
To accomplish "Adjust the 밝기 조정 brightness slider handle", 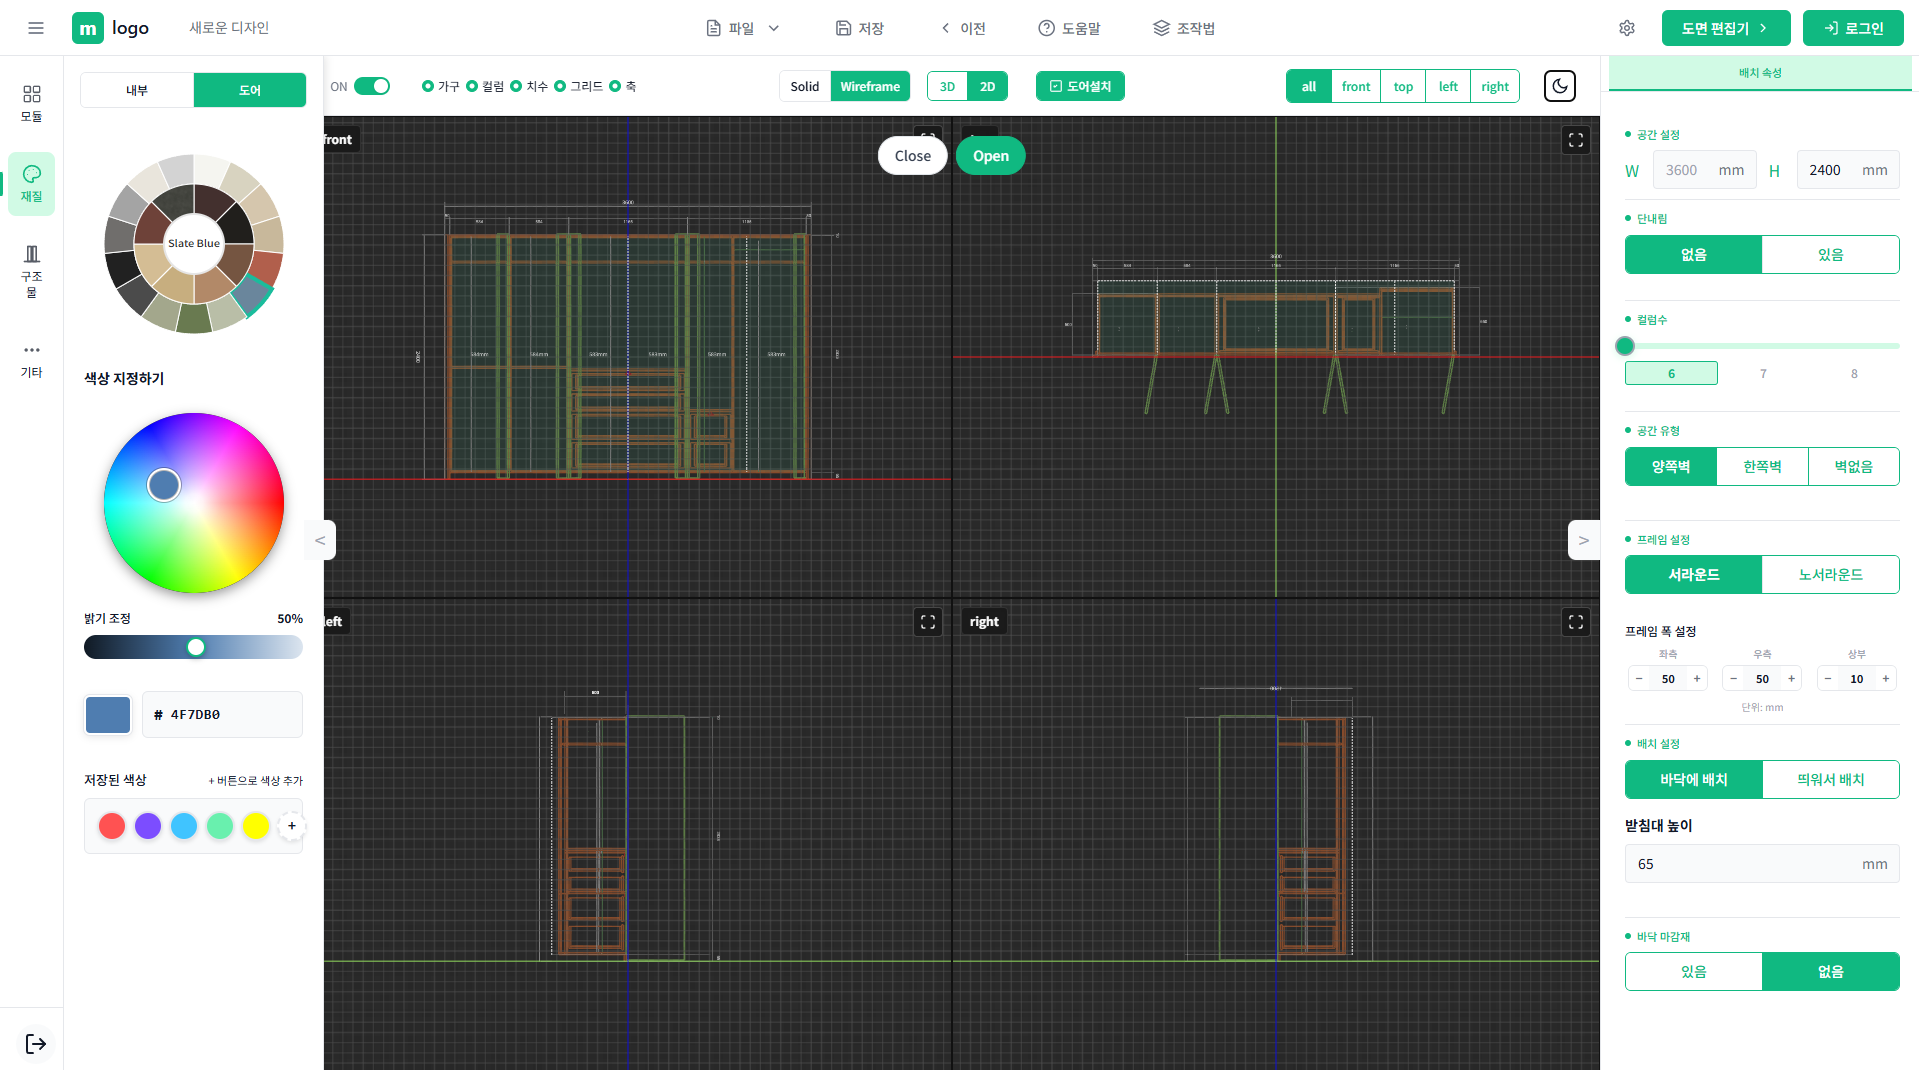I will (x=196, y=647).
